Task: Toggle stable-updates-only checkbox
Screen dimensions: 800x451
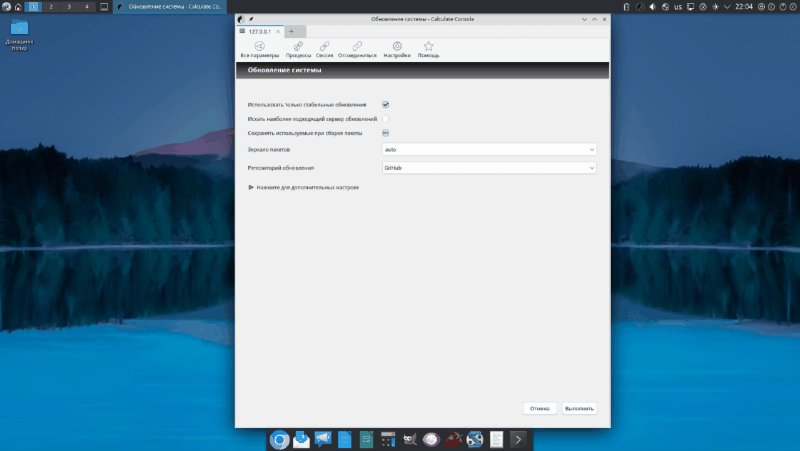Action: coord(386,105)
